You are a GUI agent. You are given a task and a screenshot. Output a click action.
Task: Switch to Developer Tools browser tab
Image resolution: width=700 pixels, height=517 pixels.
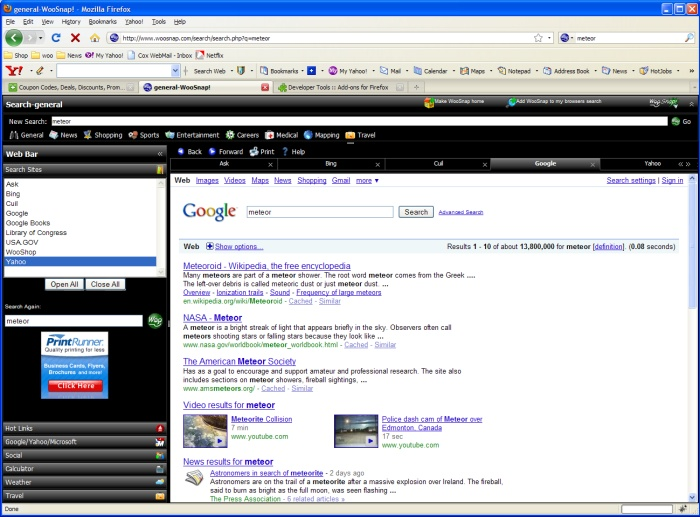[x=338, y=88]
